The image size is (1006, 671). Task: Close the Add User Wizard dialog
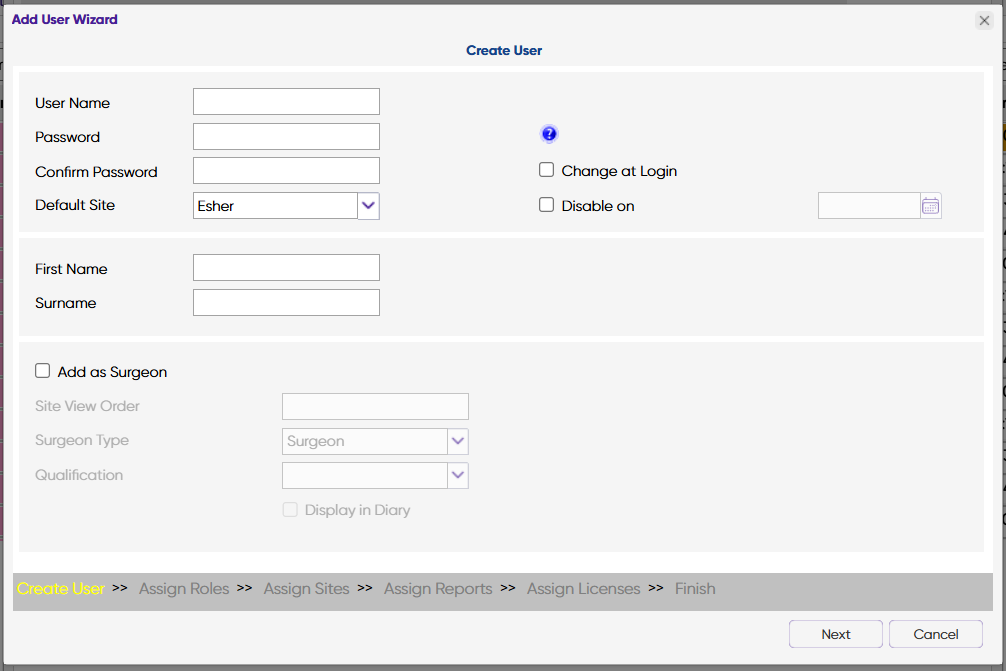click(984, 21)
